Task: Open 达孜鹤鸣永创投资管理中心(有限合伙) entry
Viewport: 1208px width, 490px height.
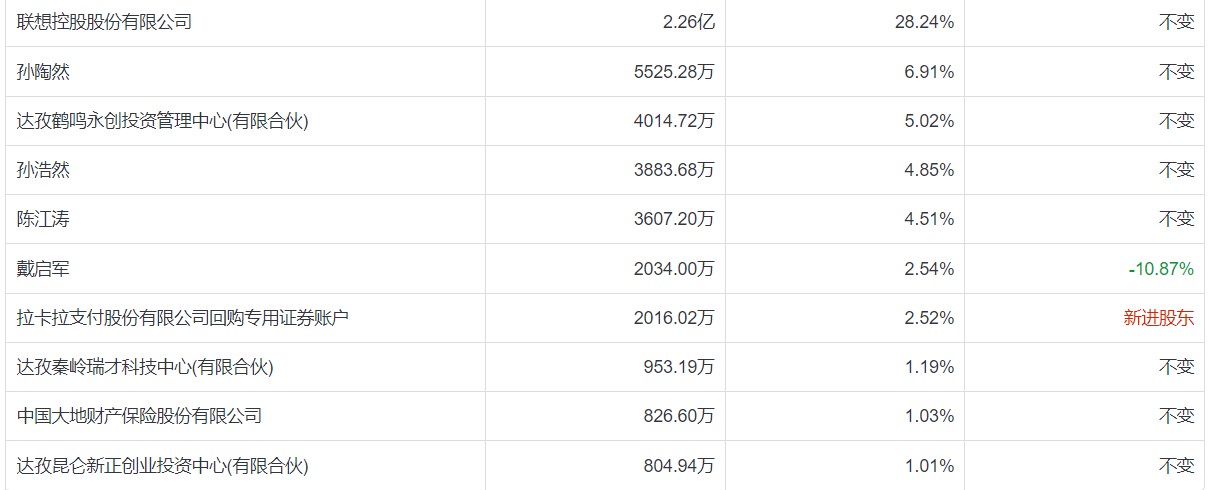Action: [x=163, y=121]
